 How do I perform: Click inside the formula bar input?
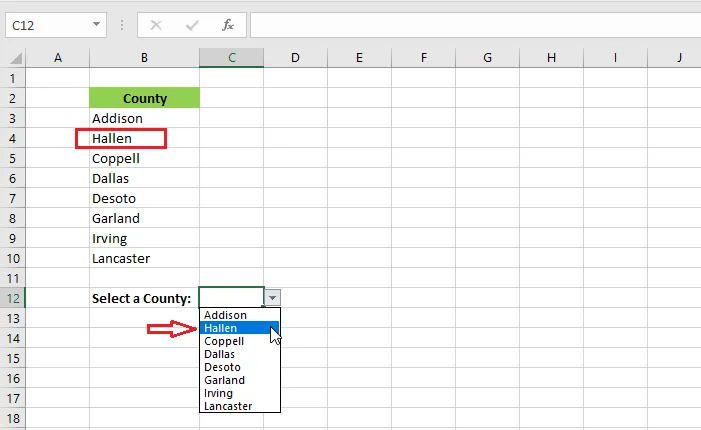click(475, 25)
